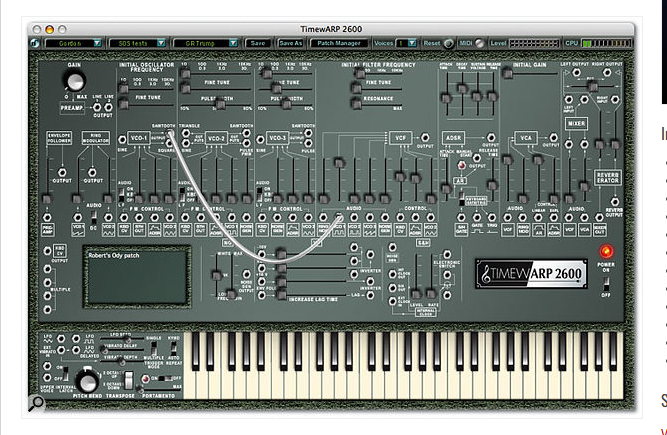Viewport: 667px width, 435px height.
Task: Click the filter Resonance slider handle
Action: (x=356, y=103)
